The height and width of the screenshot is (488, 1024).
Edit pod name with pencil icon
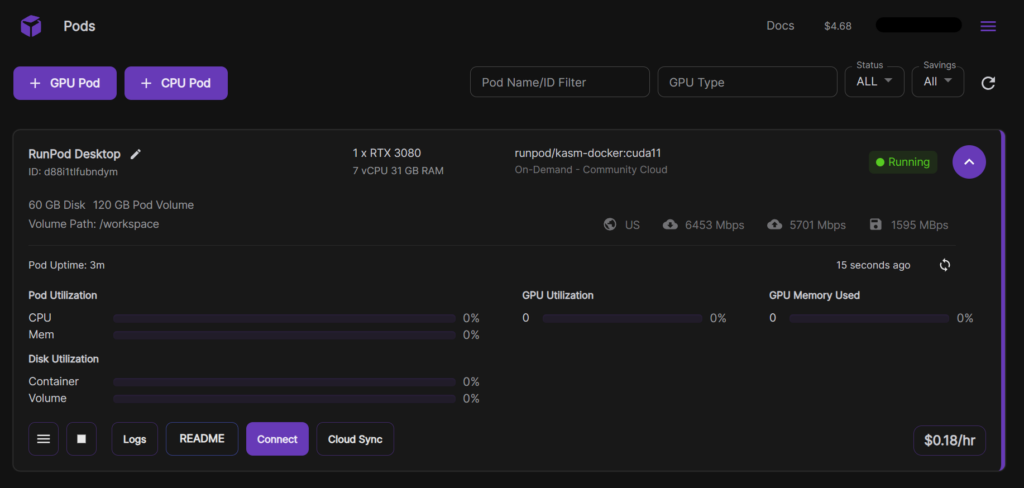point(136,154)
